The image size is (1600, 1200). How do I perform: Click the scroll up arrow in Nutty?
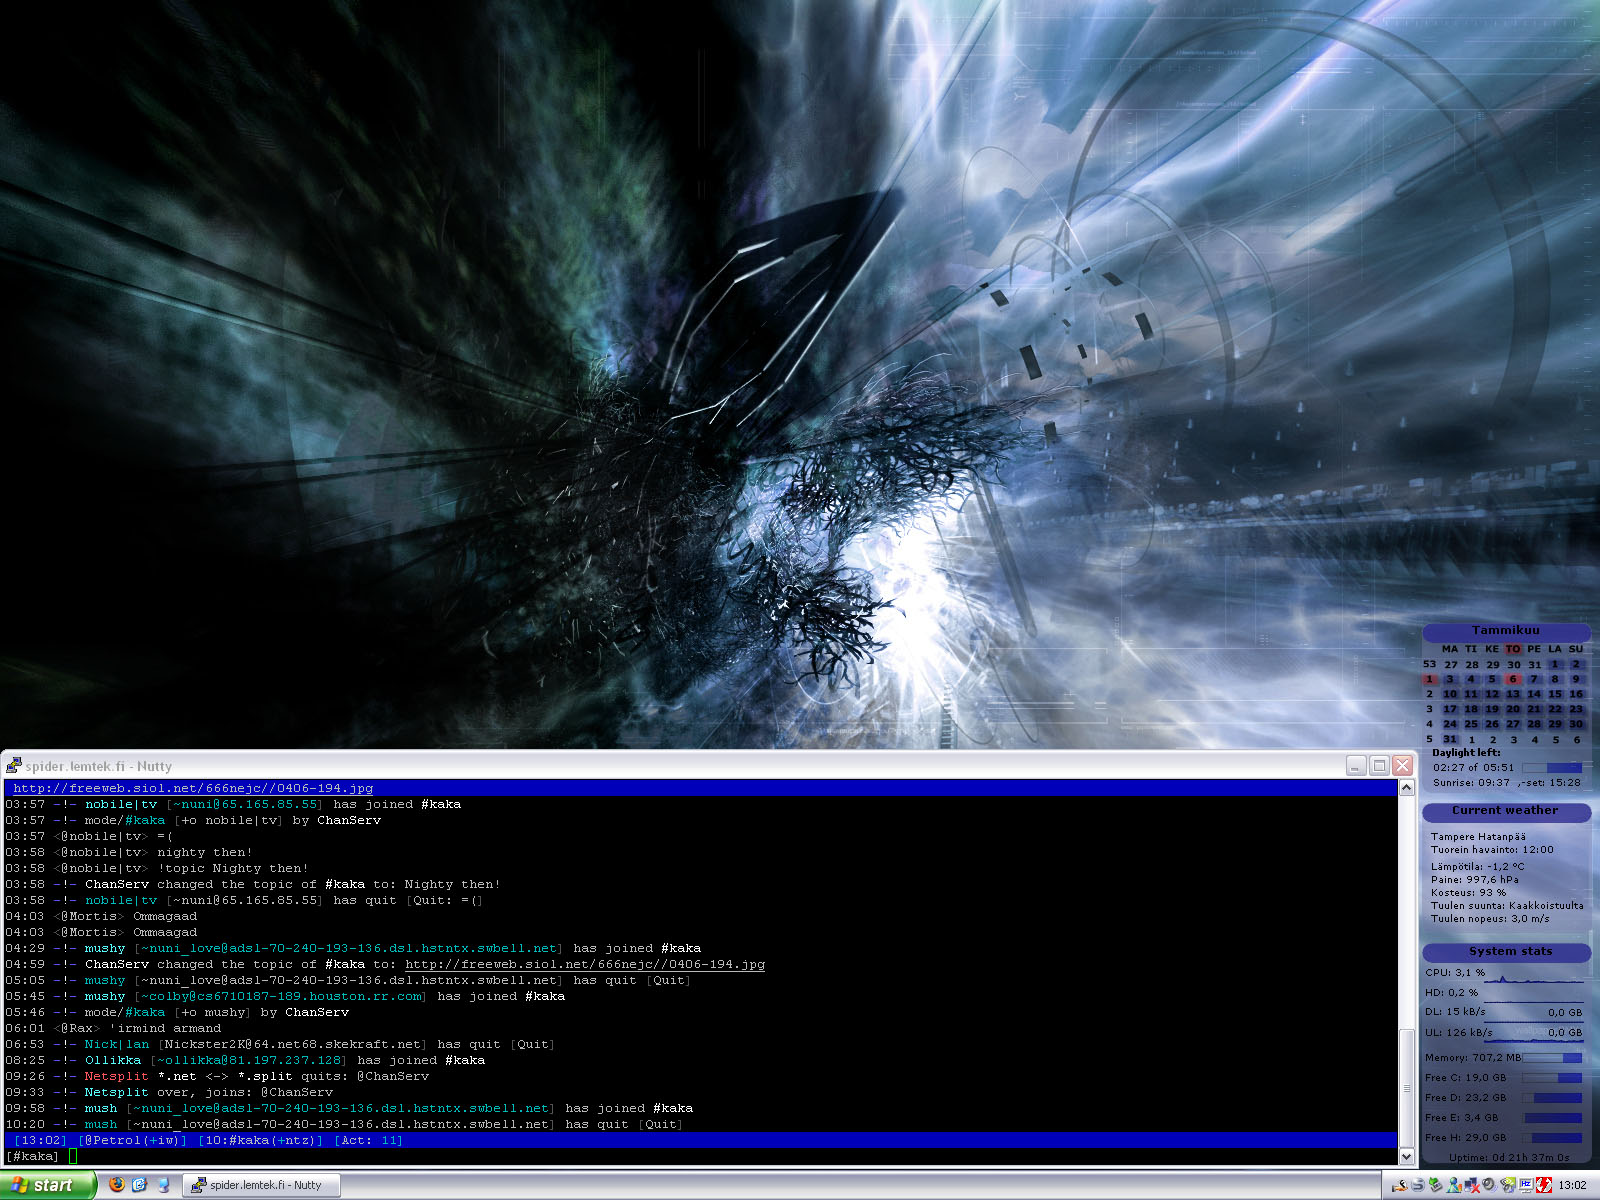1406,788
